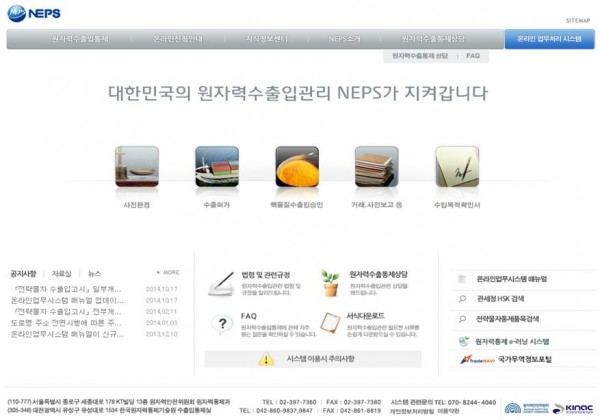Click the e-러닝 system icon
The image size is (600, 420).
coord(464,341)
